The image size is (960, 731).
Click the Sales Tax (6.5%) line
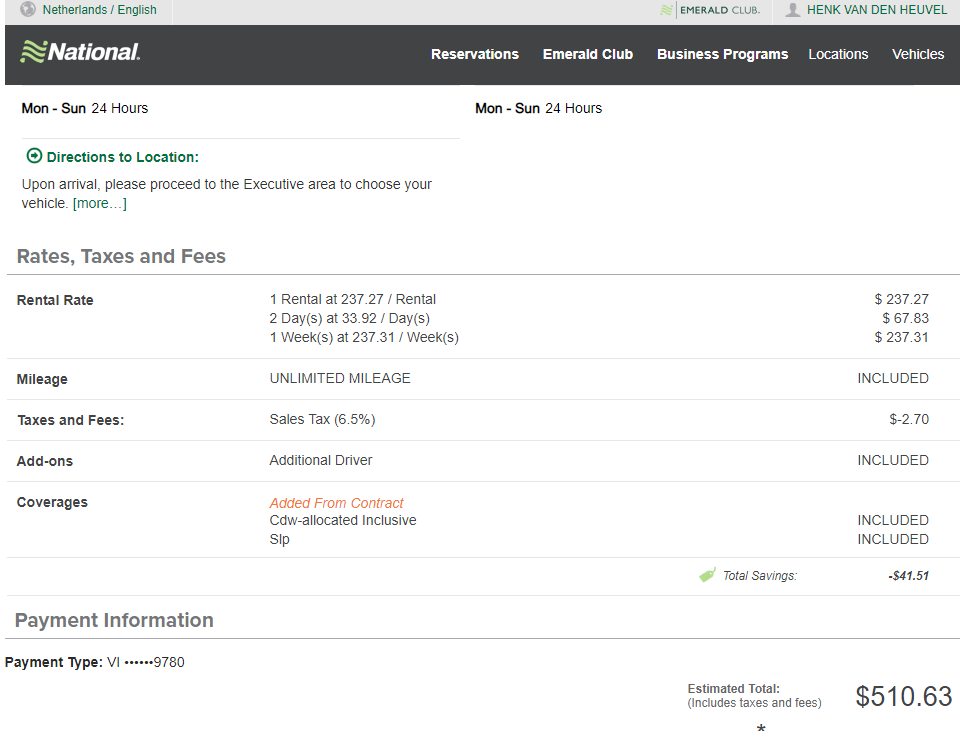tap(322, 419)
